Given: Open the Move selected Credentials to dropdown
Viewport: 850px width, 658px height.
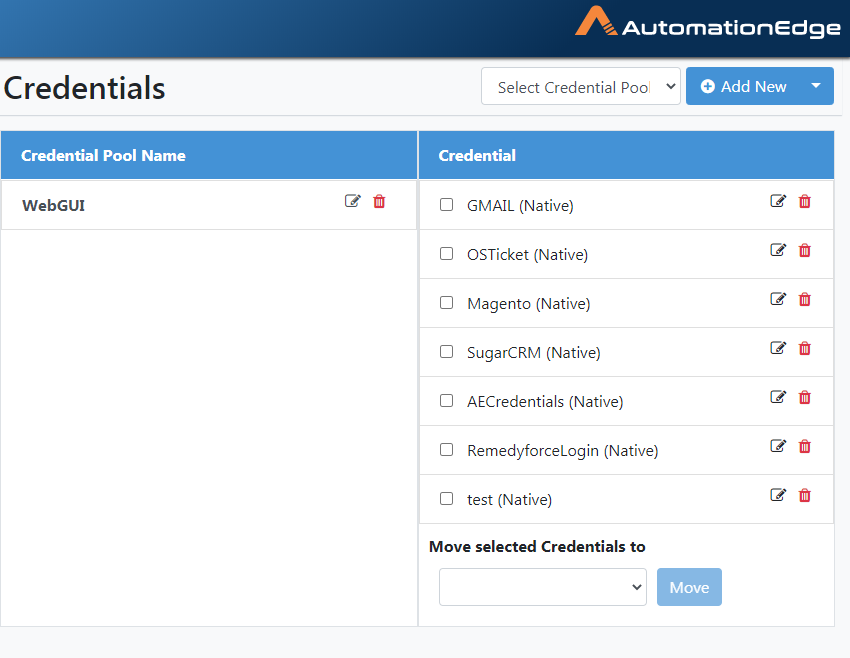Looking at the screenshot, I should [x=543, y=587].
